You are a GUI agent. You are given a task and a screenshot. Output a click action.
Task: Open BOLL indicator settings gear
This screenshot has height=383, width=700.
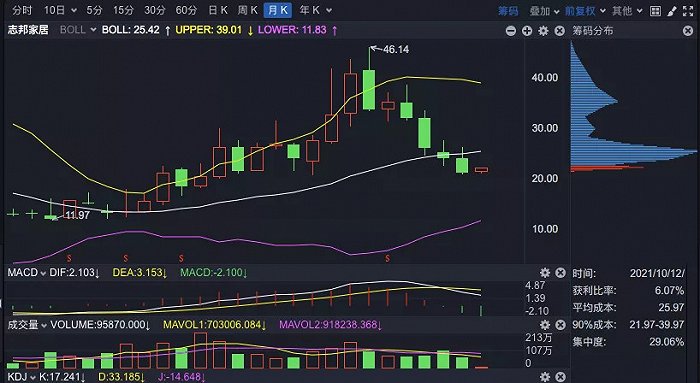(x=543, y=31)
